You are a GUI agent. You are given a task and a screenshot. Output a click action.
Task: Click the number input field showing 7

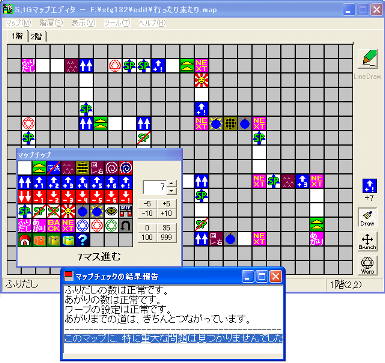[155, 187]
